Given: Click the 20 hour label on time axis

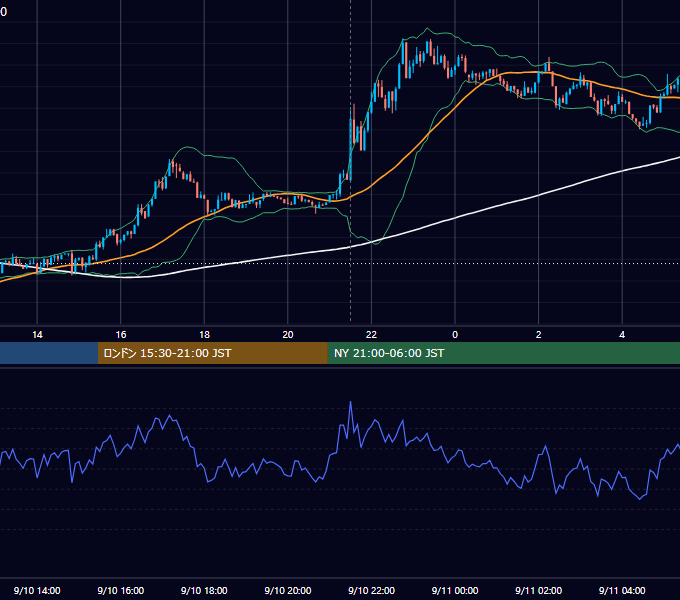Looking at the screenshot, I should coord(288,335).
